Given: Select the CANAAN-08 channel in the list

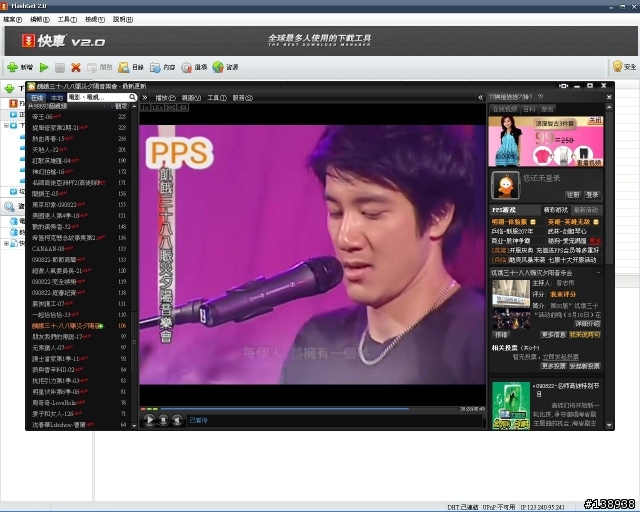Looking at the screenshot, I should (80, 249).
